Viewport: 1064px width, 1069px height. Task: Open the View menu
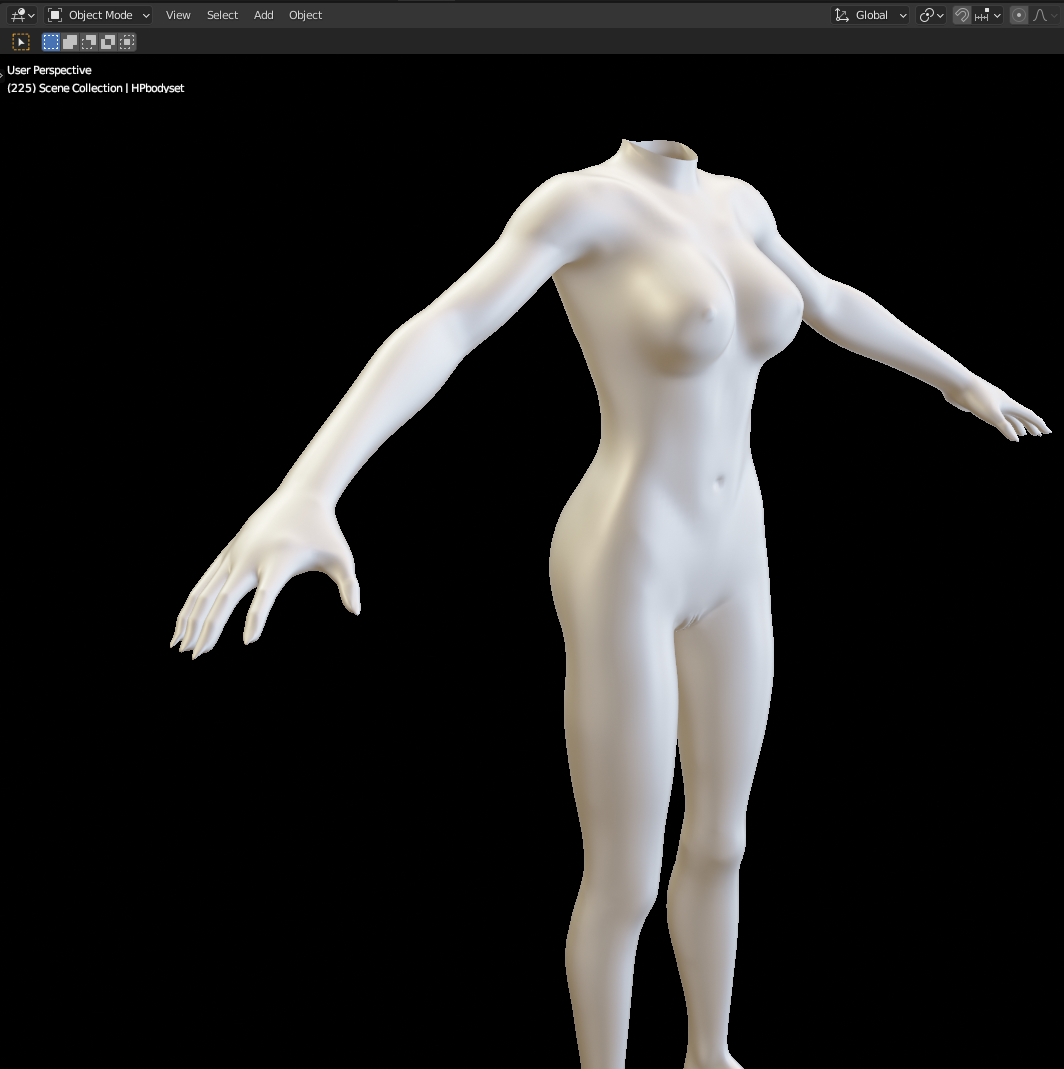tap(178, 15)
